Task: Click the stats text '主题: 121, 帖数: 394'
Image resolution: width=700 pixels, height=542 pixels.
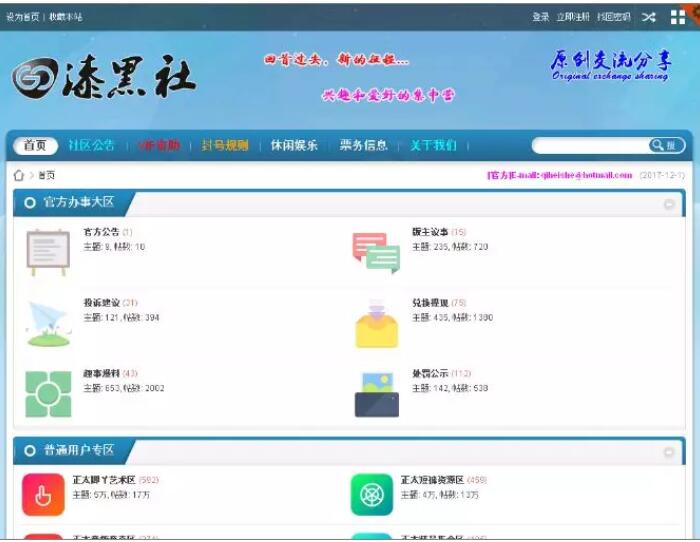Action: click(x=121, y=317)
